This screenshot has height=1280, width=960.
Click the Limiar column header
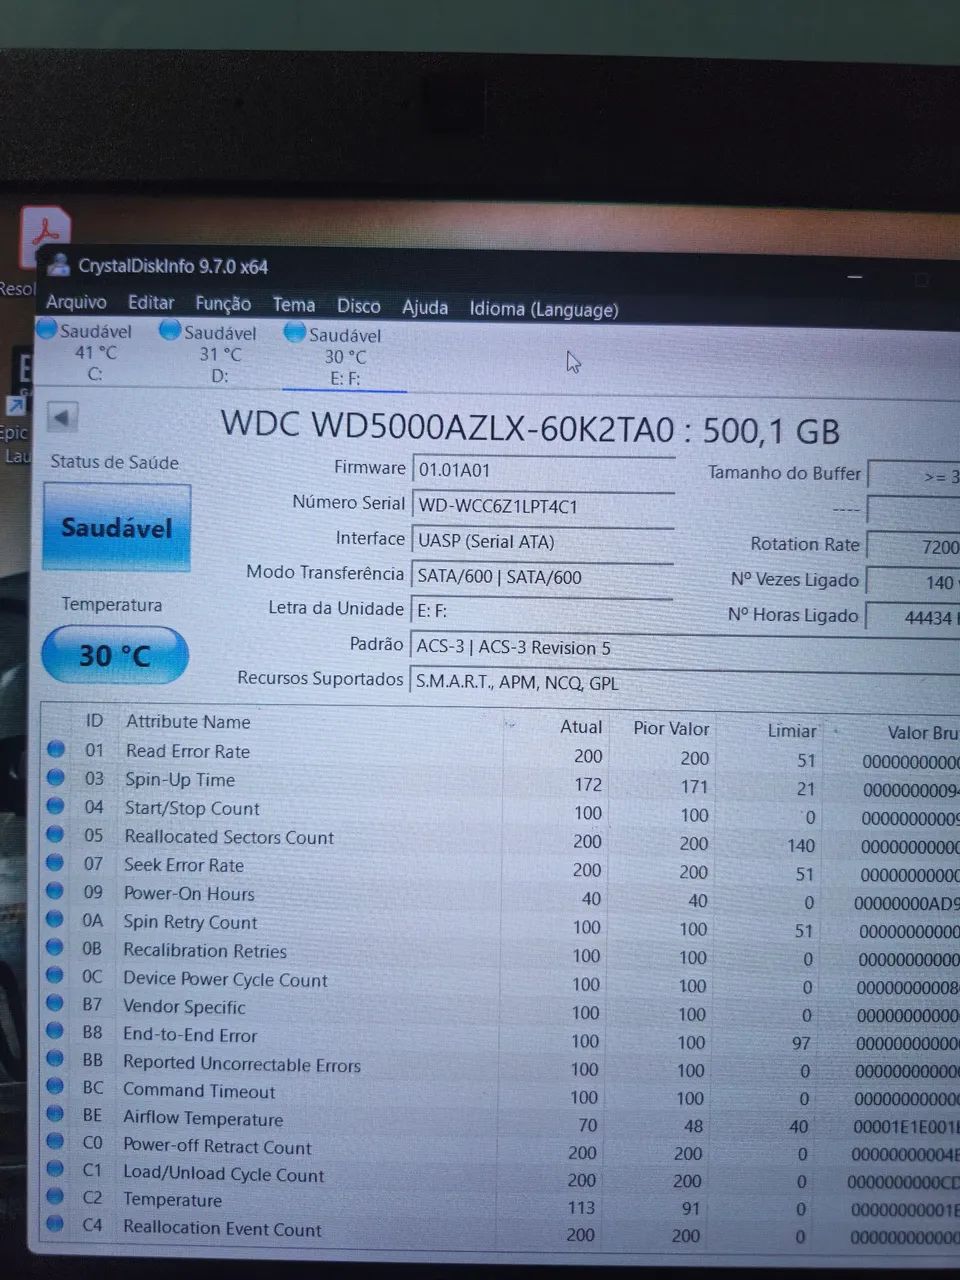[x=792, y=731]
